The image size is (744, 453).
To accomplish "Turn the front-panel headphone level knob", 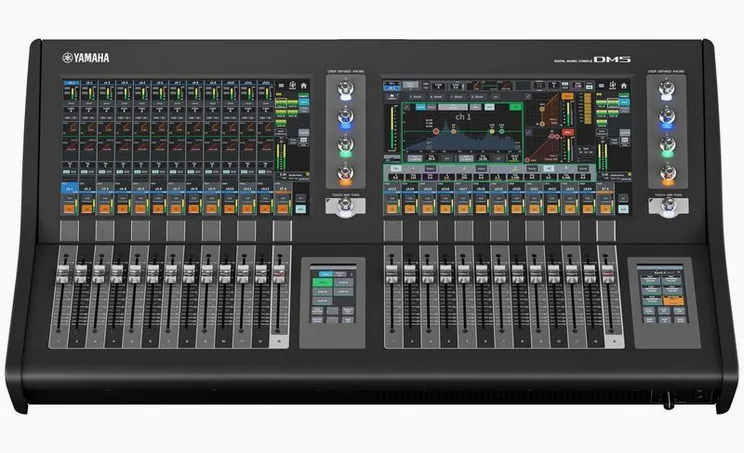I will (x=669, y=399).
